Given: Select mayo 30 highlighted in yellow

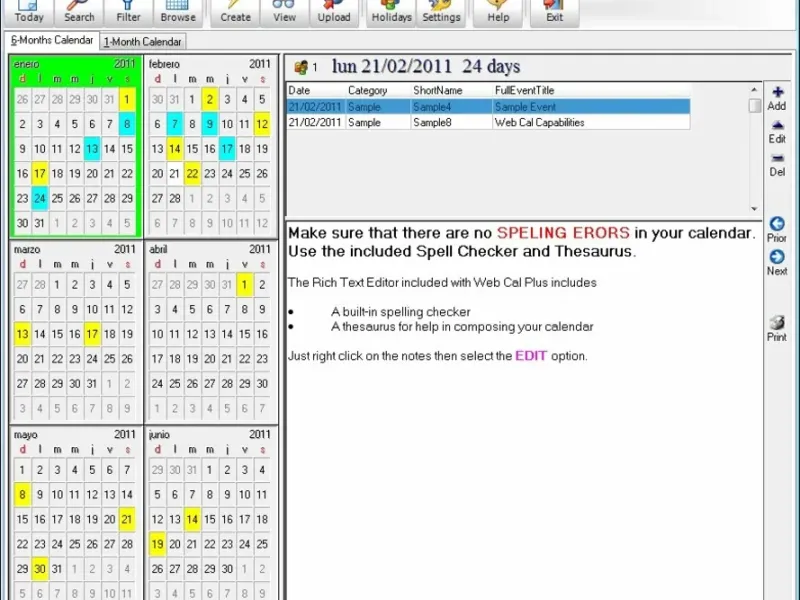Looking at the screenshot, I should (40, 568).
